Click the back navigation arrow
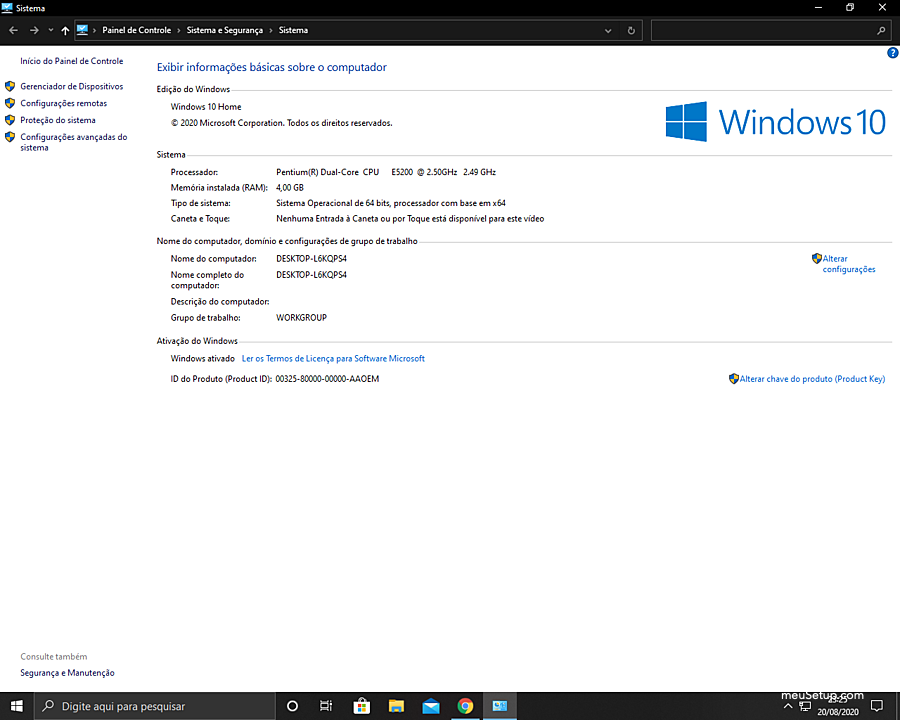Screen dimensions: 900x720 (13, 31)
